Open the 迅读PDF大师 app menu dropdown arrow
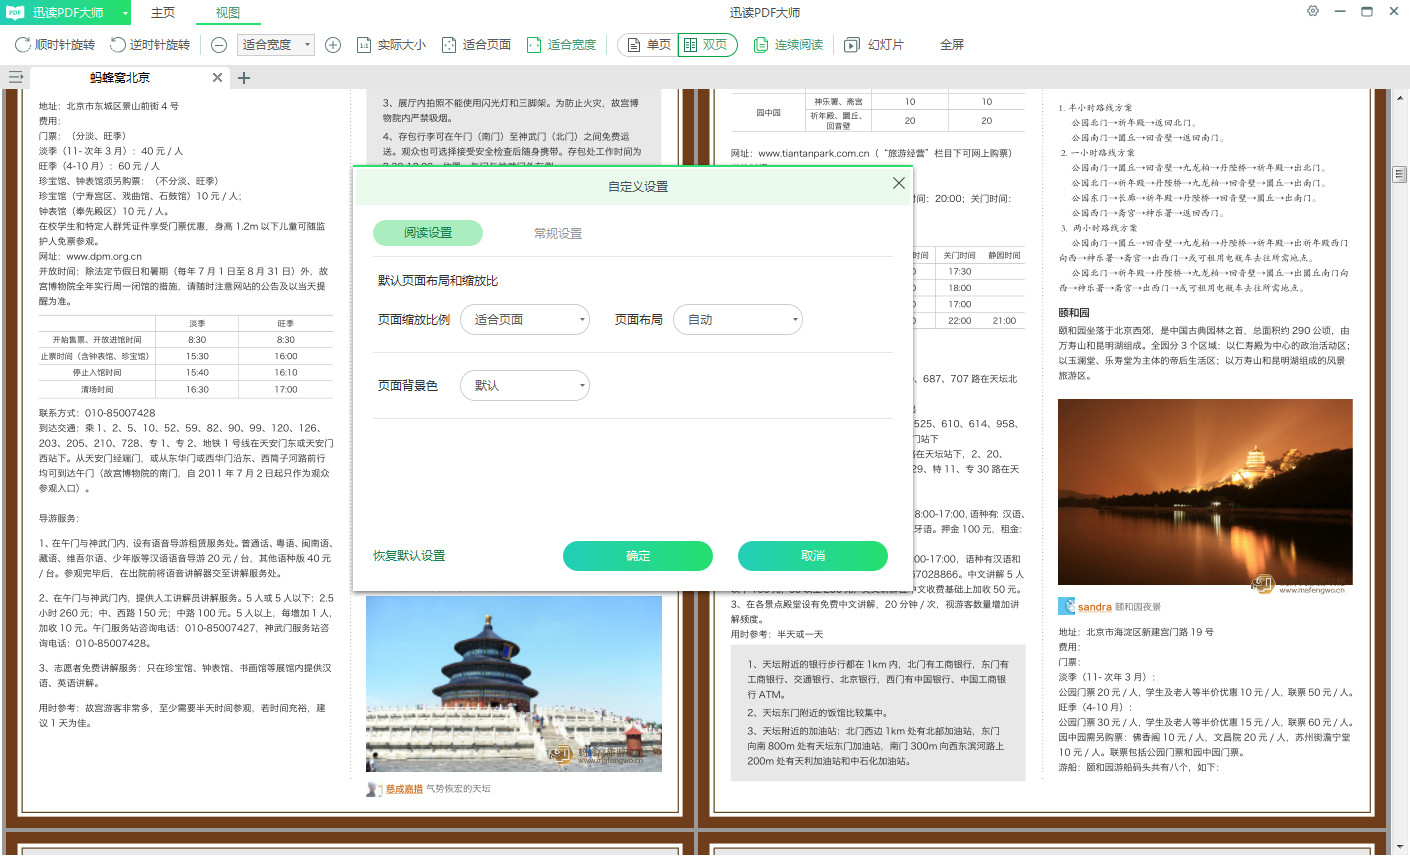Viewport: 1410px width, 857px height. (125, 13)
